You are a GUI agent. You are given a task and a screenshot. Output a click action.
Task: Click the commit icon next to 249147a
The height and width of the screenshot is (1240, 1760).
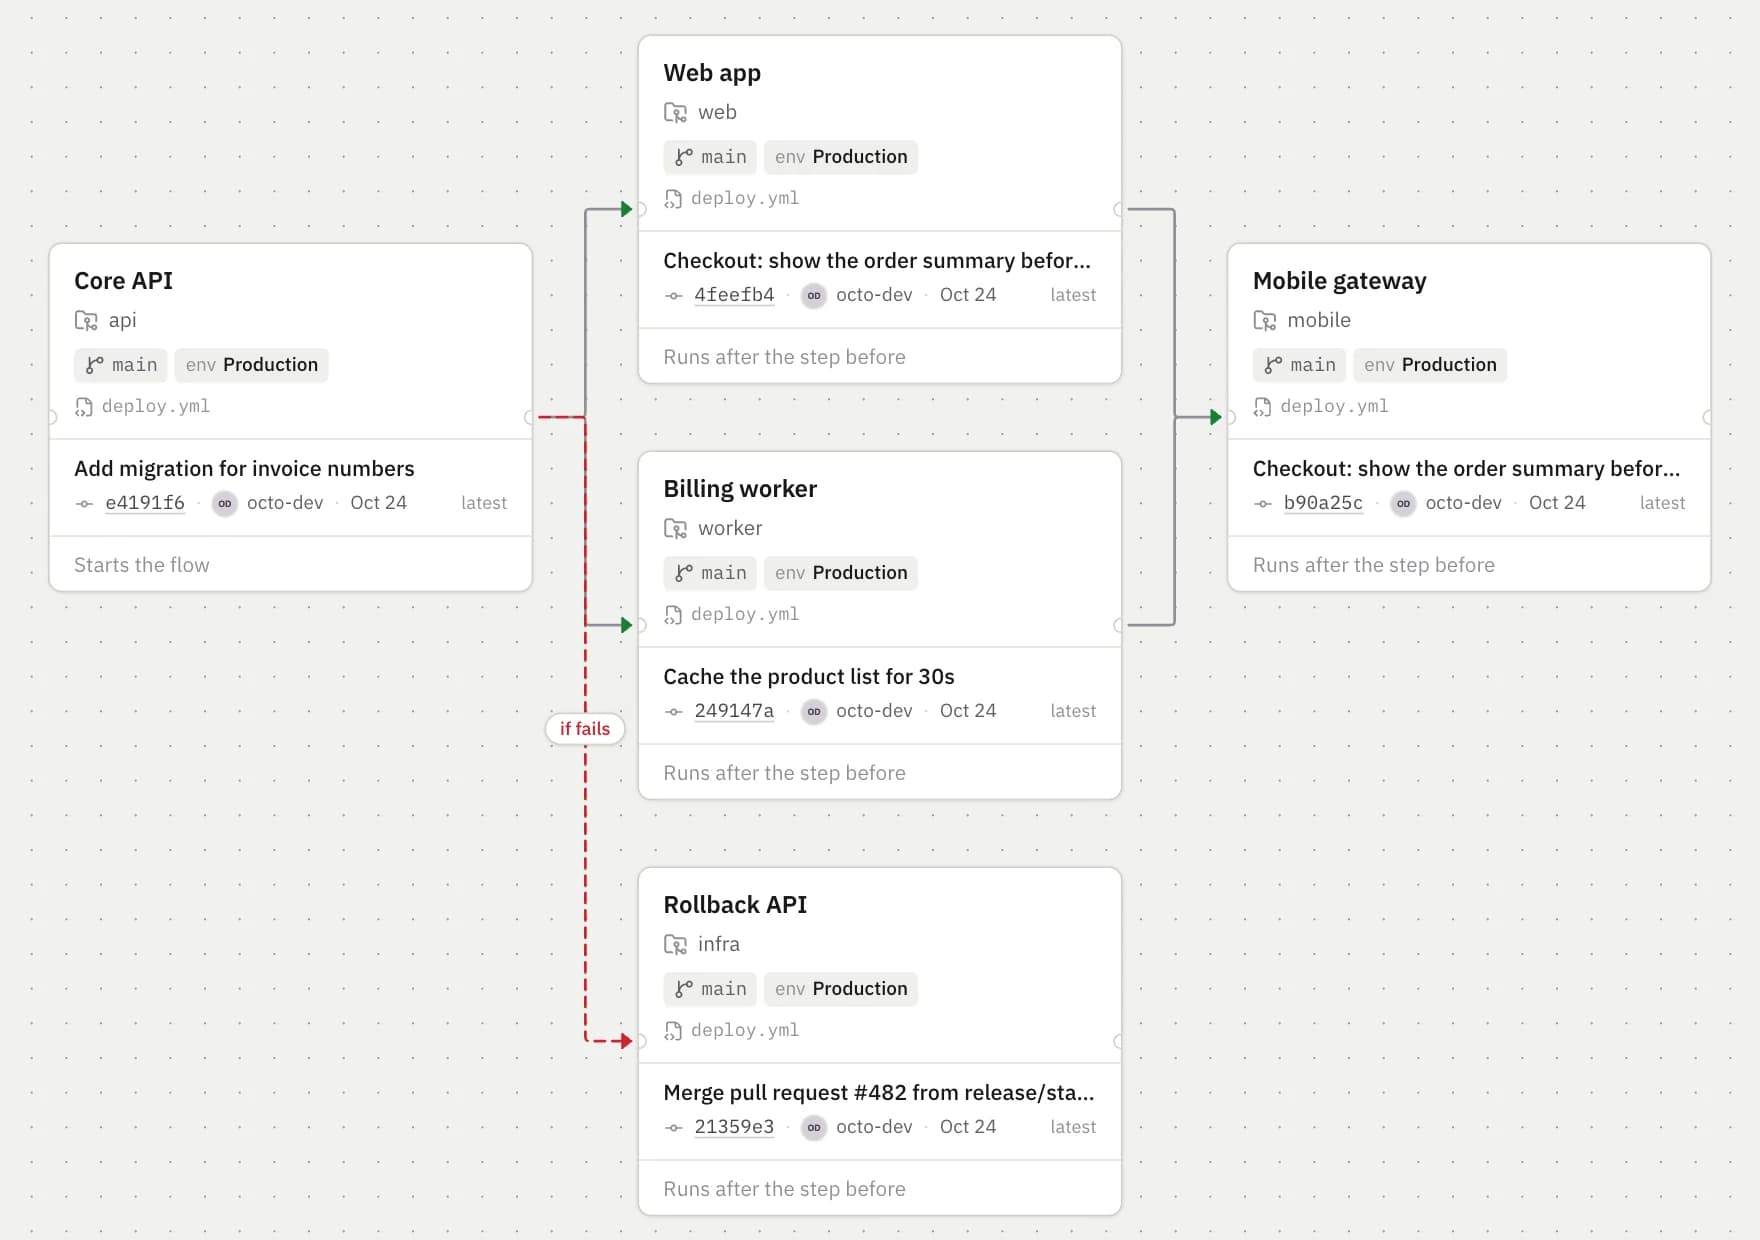coord(673,712)
